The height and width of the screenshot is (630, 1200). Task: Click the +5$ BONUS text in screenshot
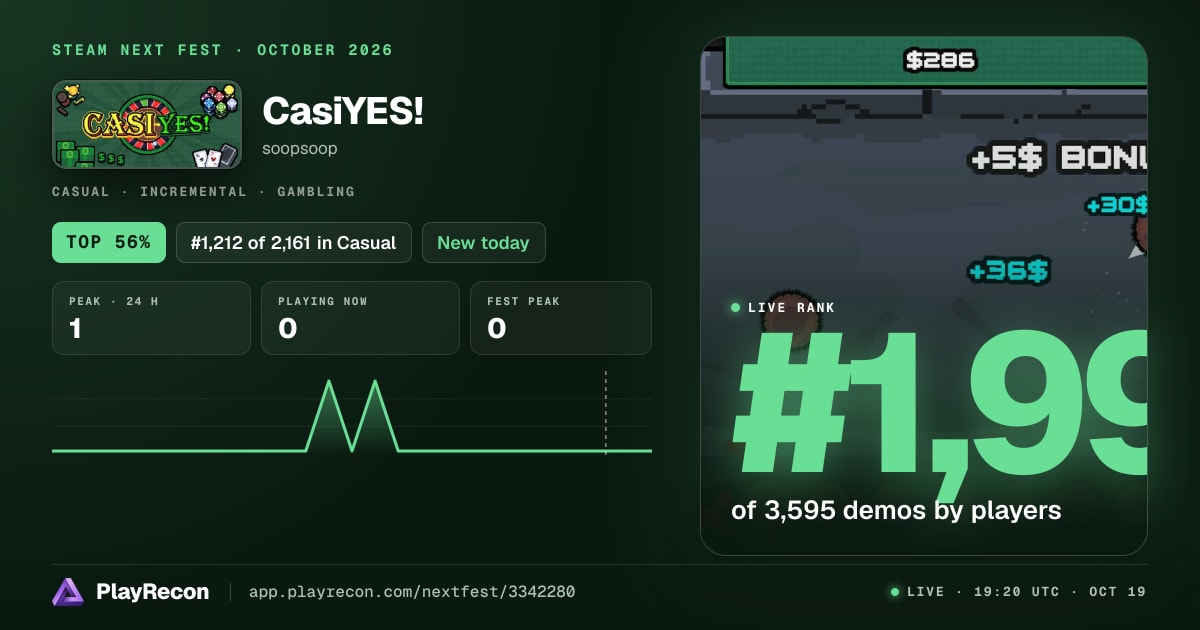1057,158
